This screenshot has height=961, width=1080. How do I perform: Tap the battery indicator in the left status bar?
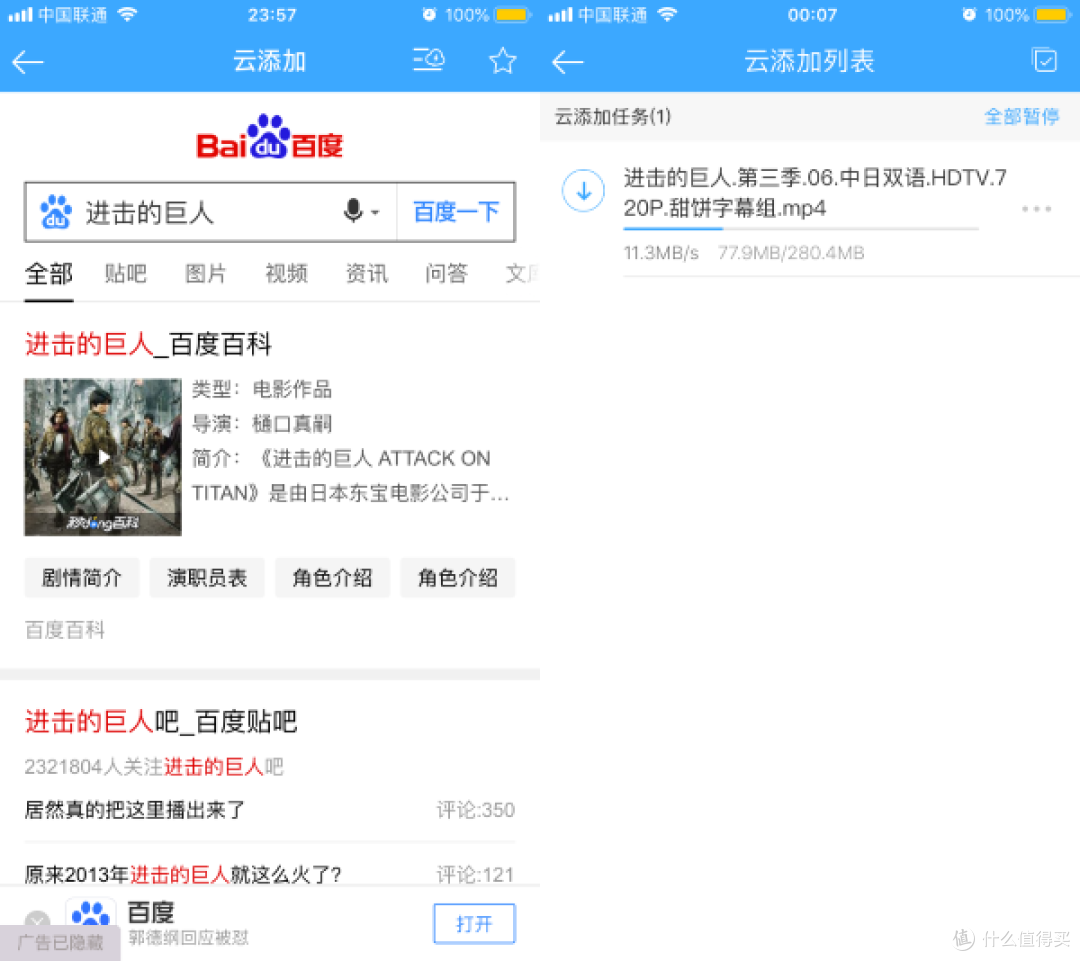511,14
